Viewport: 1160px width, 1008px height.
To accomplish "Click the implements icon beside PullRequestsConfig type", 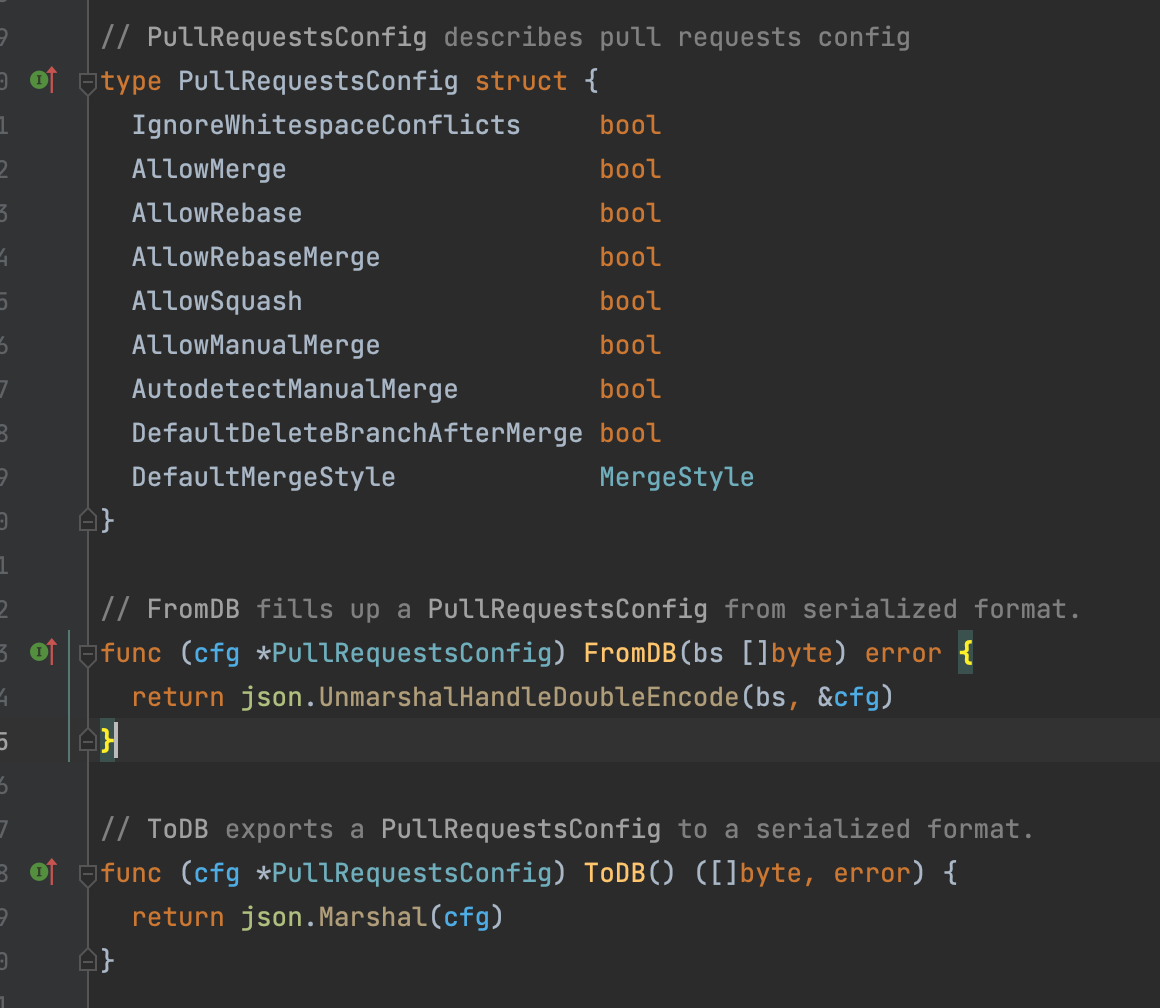I will (x=40, y=80).
